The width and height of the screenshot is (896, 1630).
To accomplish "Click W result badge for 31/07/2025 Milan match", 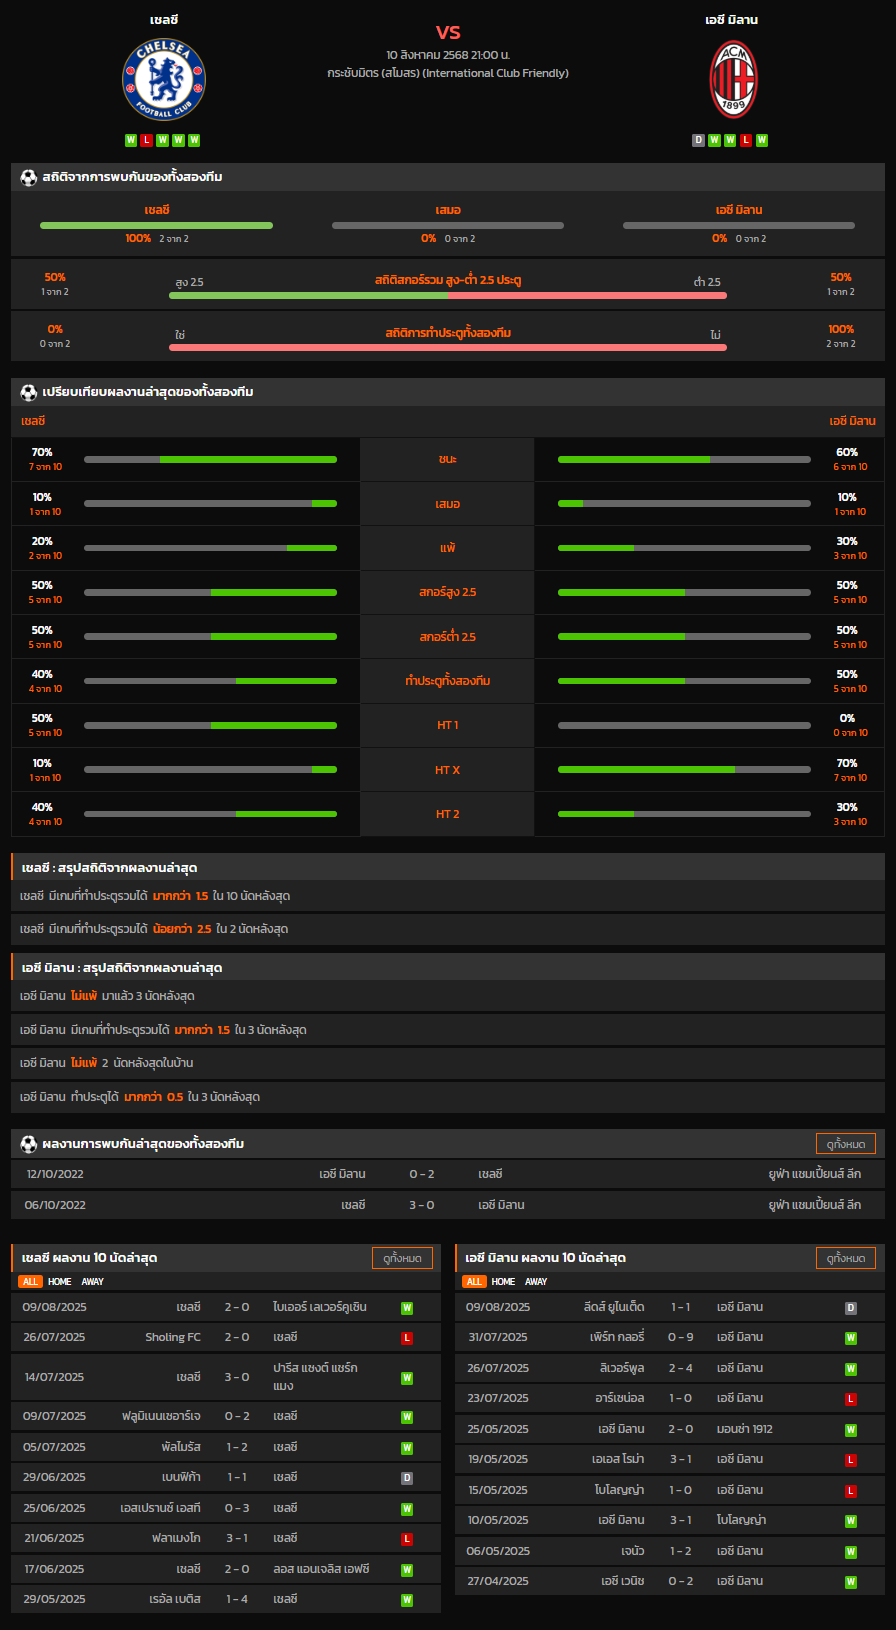I will [x=851, y=1338].
